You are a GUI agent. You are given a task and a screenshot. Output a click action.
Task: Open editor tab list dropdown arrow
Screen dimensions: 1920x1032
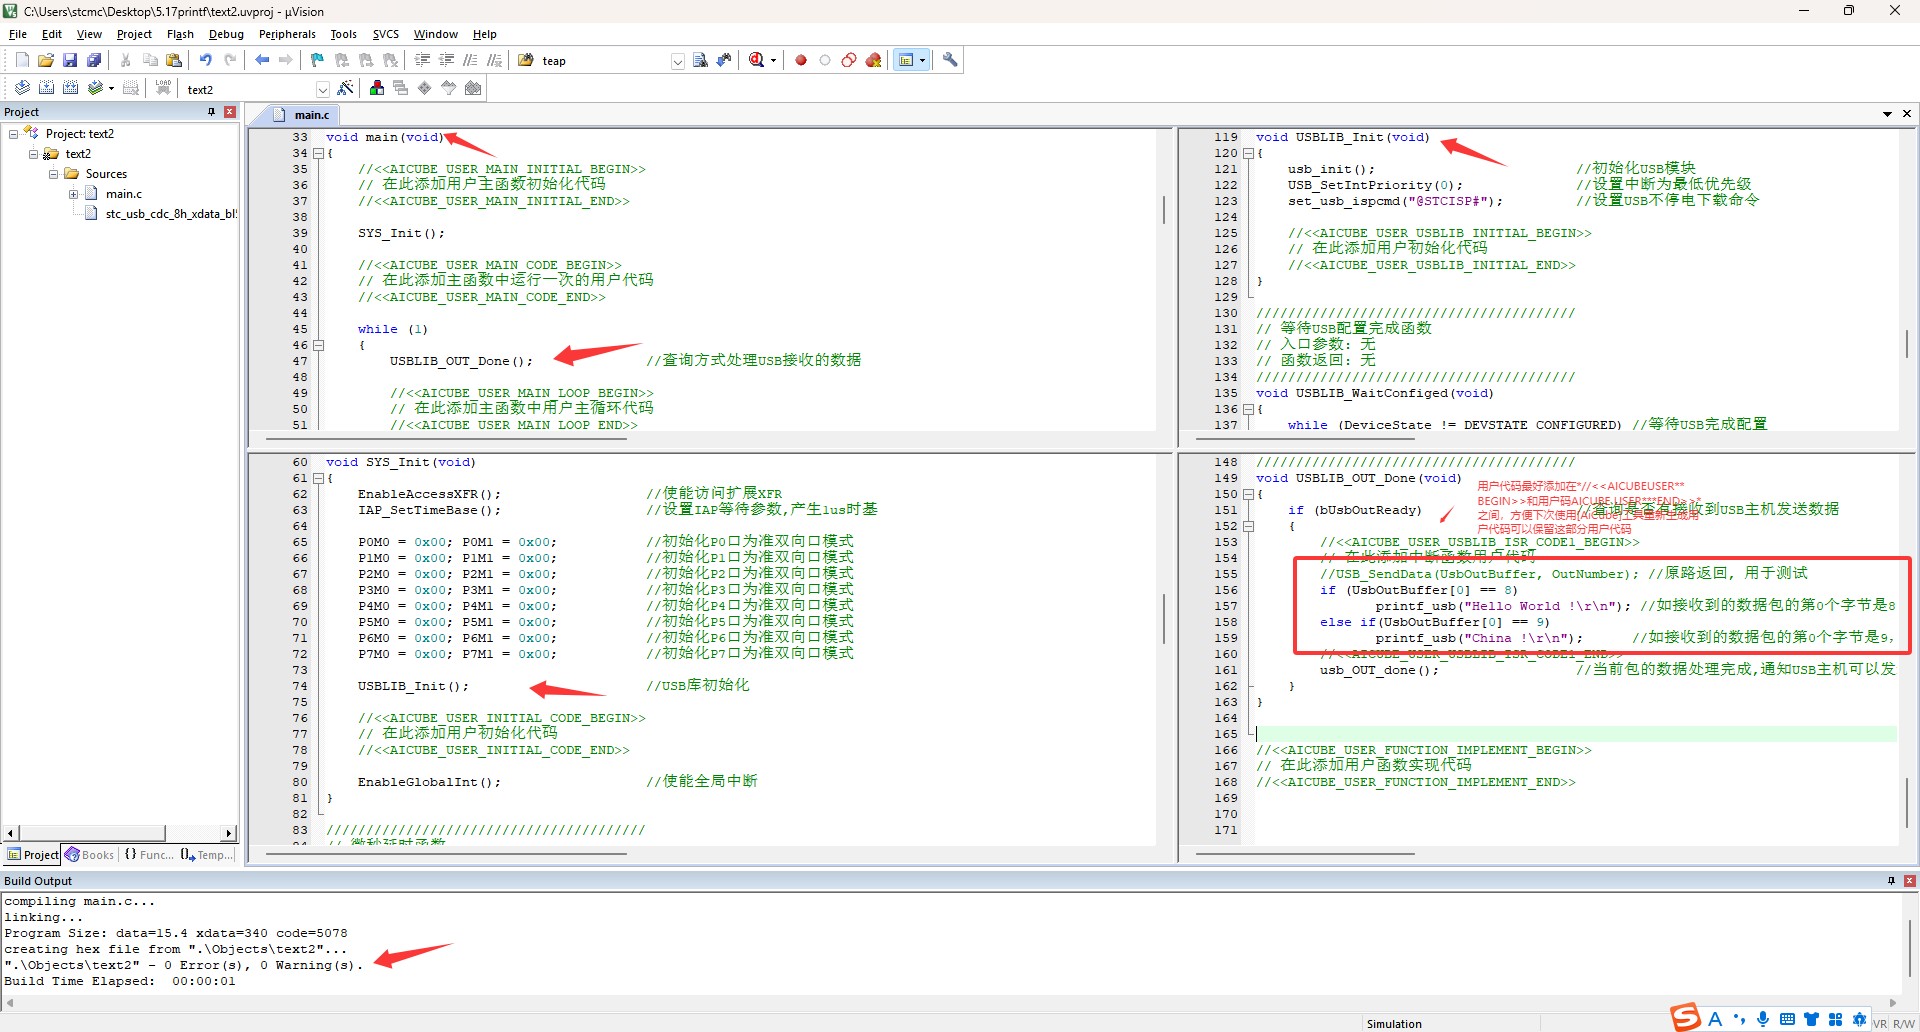click(1887, 114)
